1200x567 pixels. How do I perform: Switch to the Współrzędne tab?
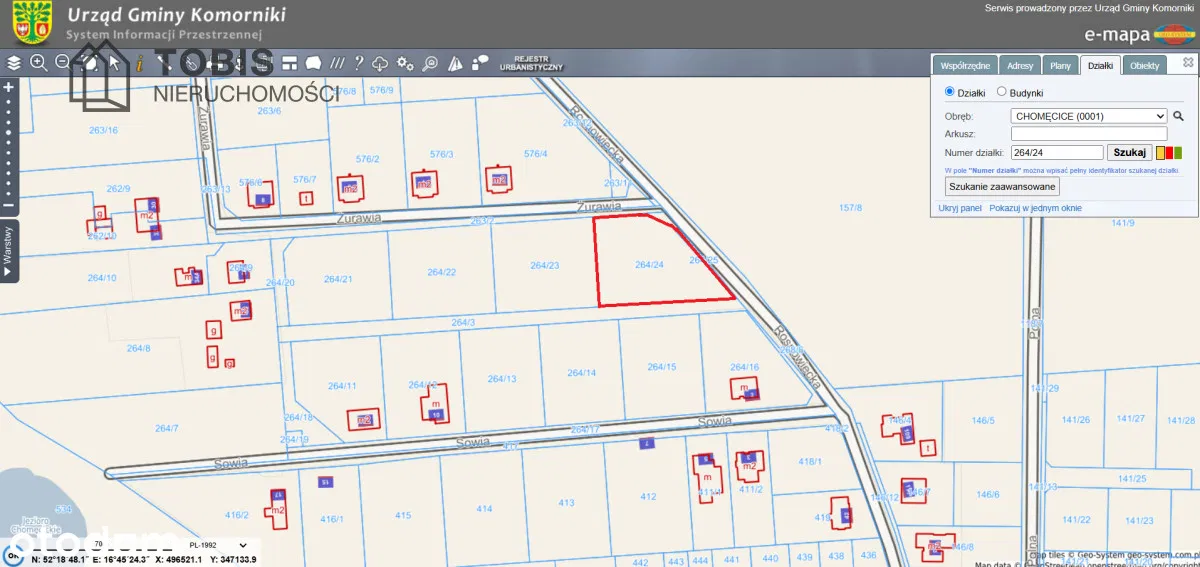[965, 65]
